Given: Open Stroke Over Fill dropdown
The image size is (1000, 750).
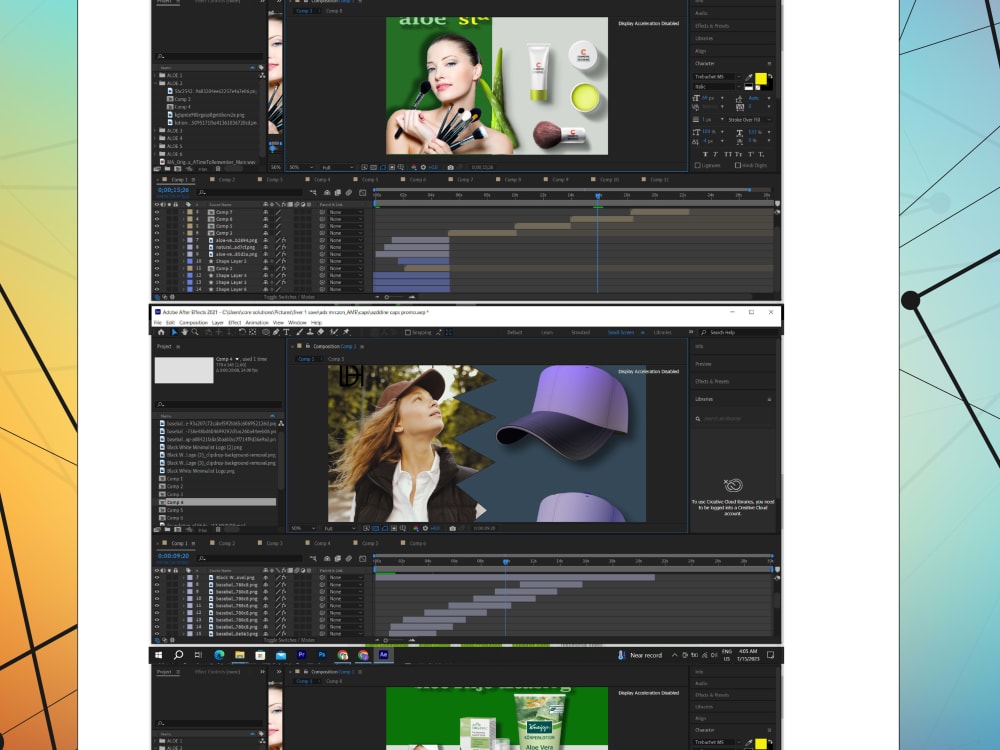Looking at the screenshot, I should pos(749,119).
